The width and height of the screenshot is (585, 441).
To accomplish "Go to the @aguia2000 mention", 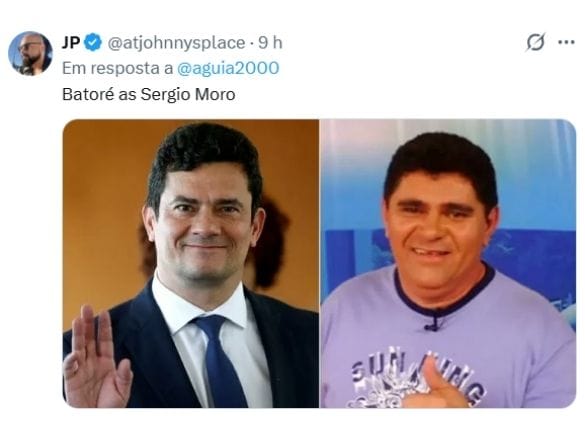I will (x=228, y=68).
